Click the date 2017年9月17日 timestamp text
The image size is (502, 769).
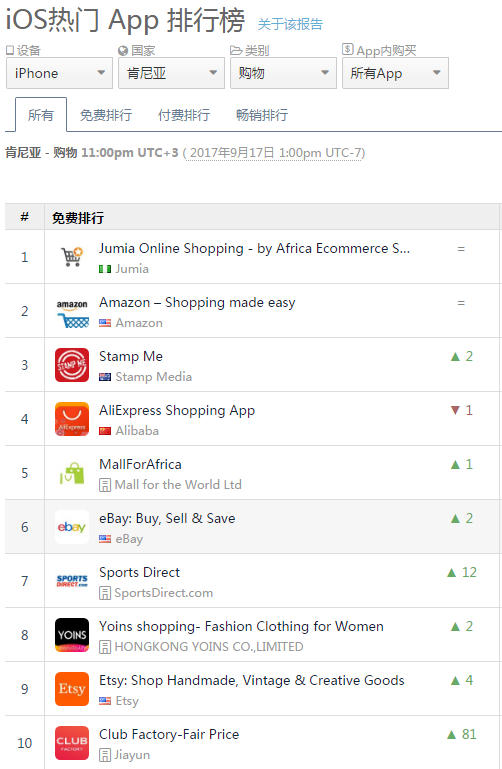point(232,153)
